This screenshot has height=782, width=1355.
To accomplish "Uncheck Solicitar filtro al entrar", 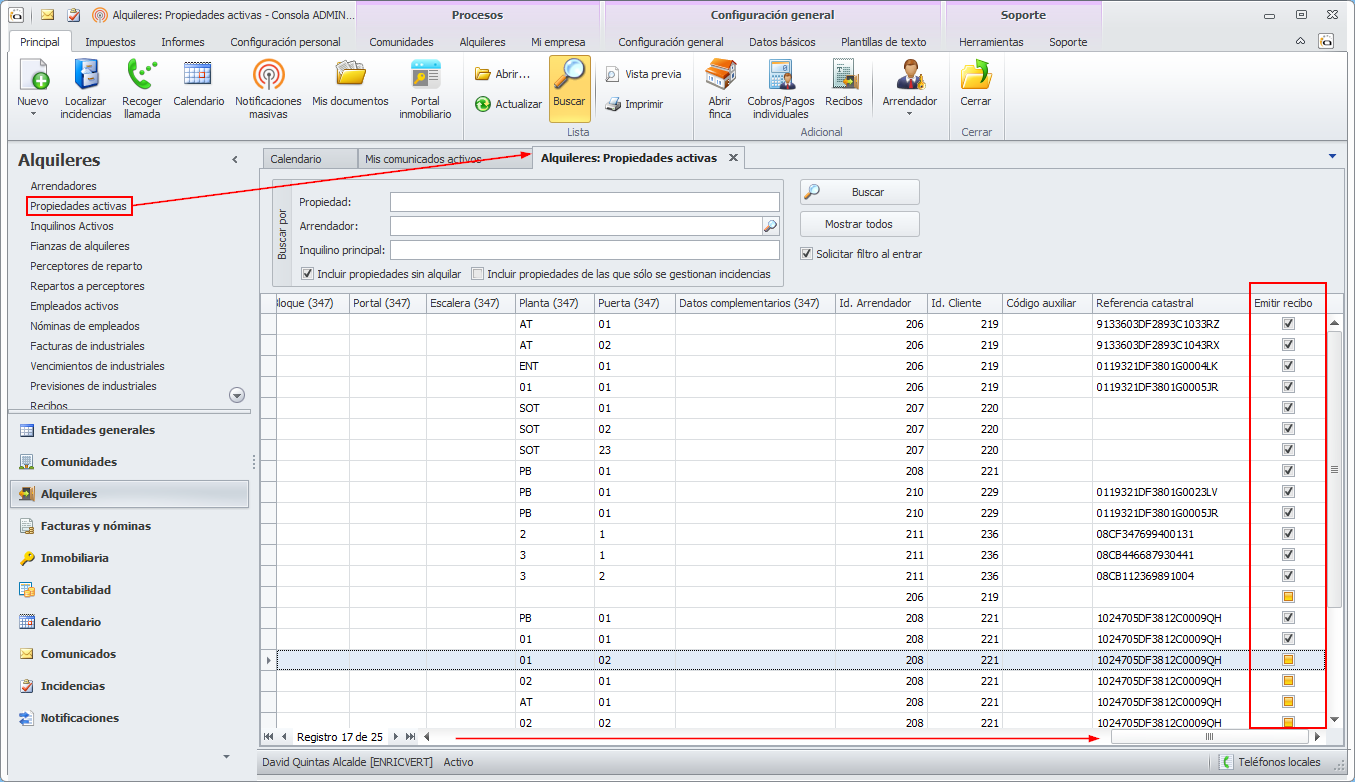I will point(807,254).
